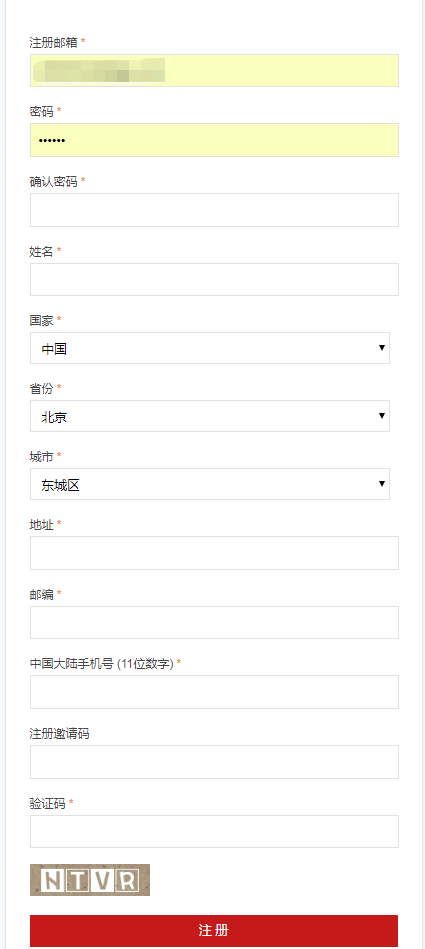425x949 pixels.
Task: Submit with the red 注册 button
Action: coord(214,931)
